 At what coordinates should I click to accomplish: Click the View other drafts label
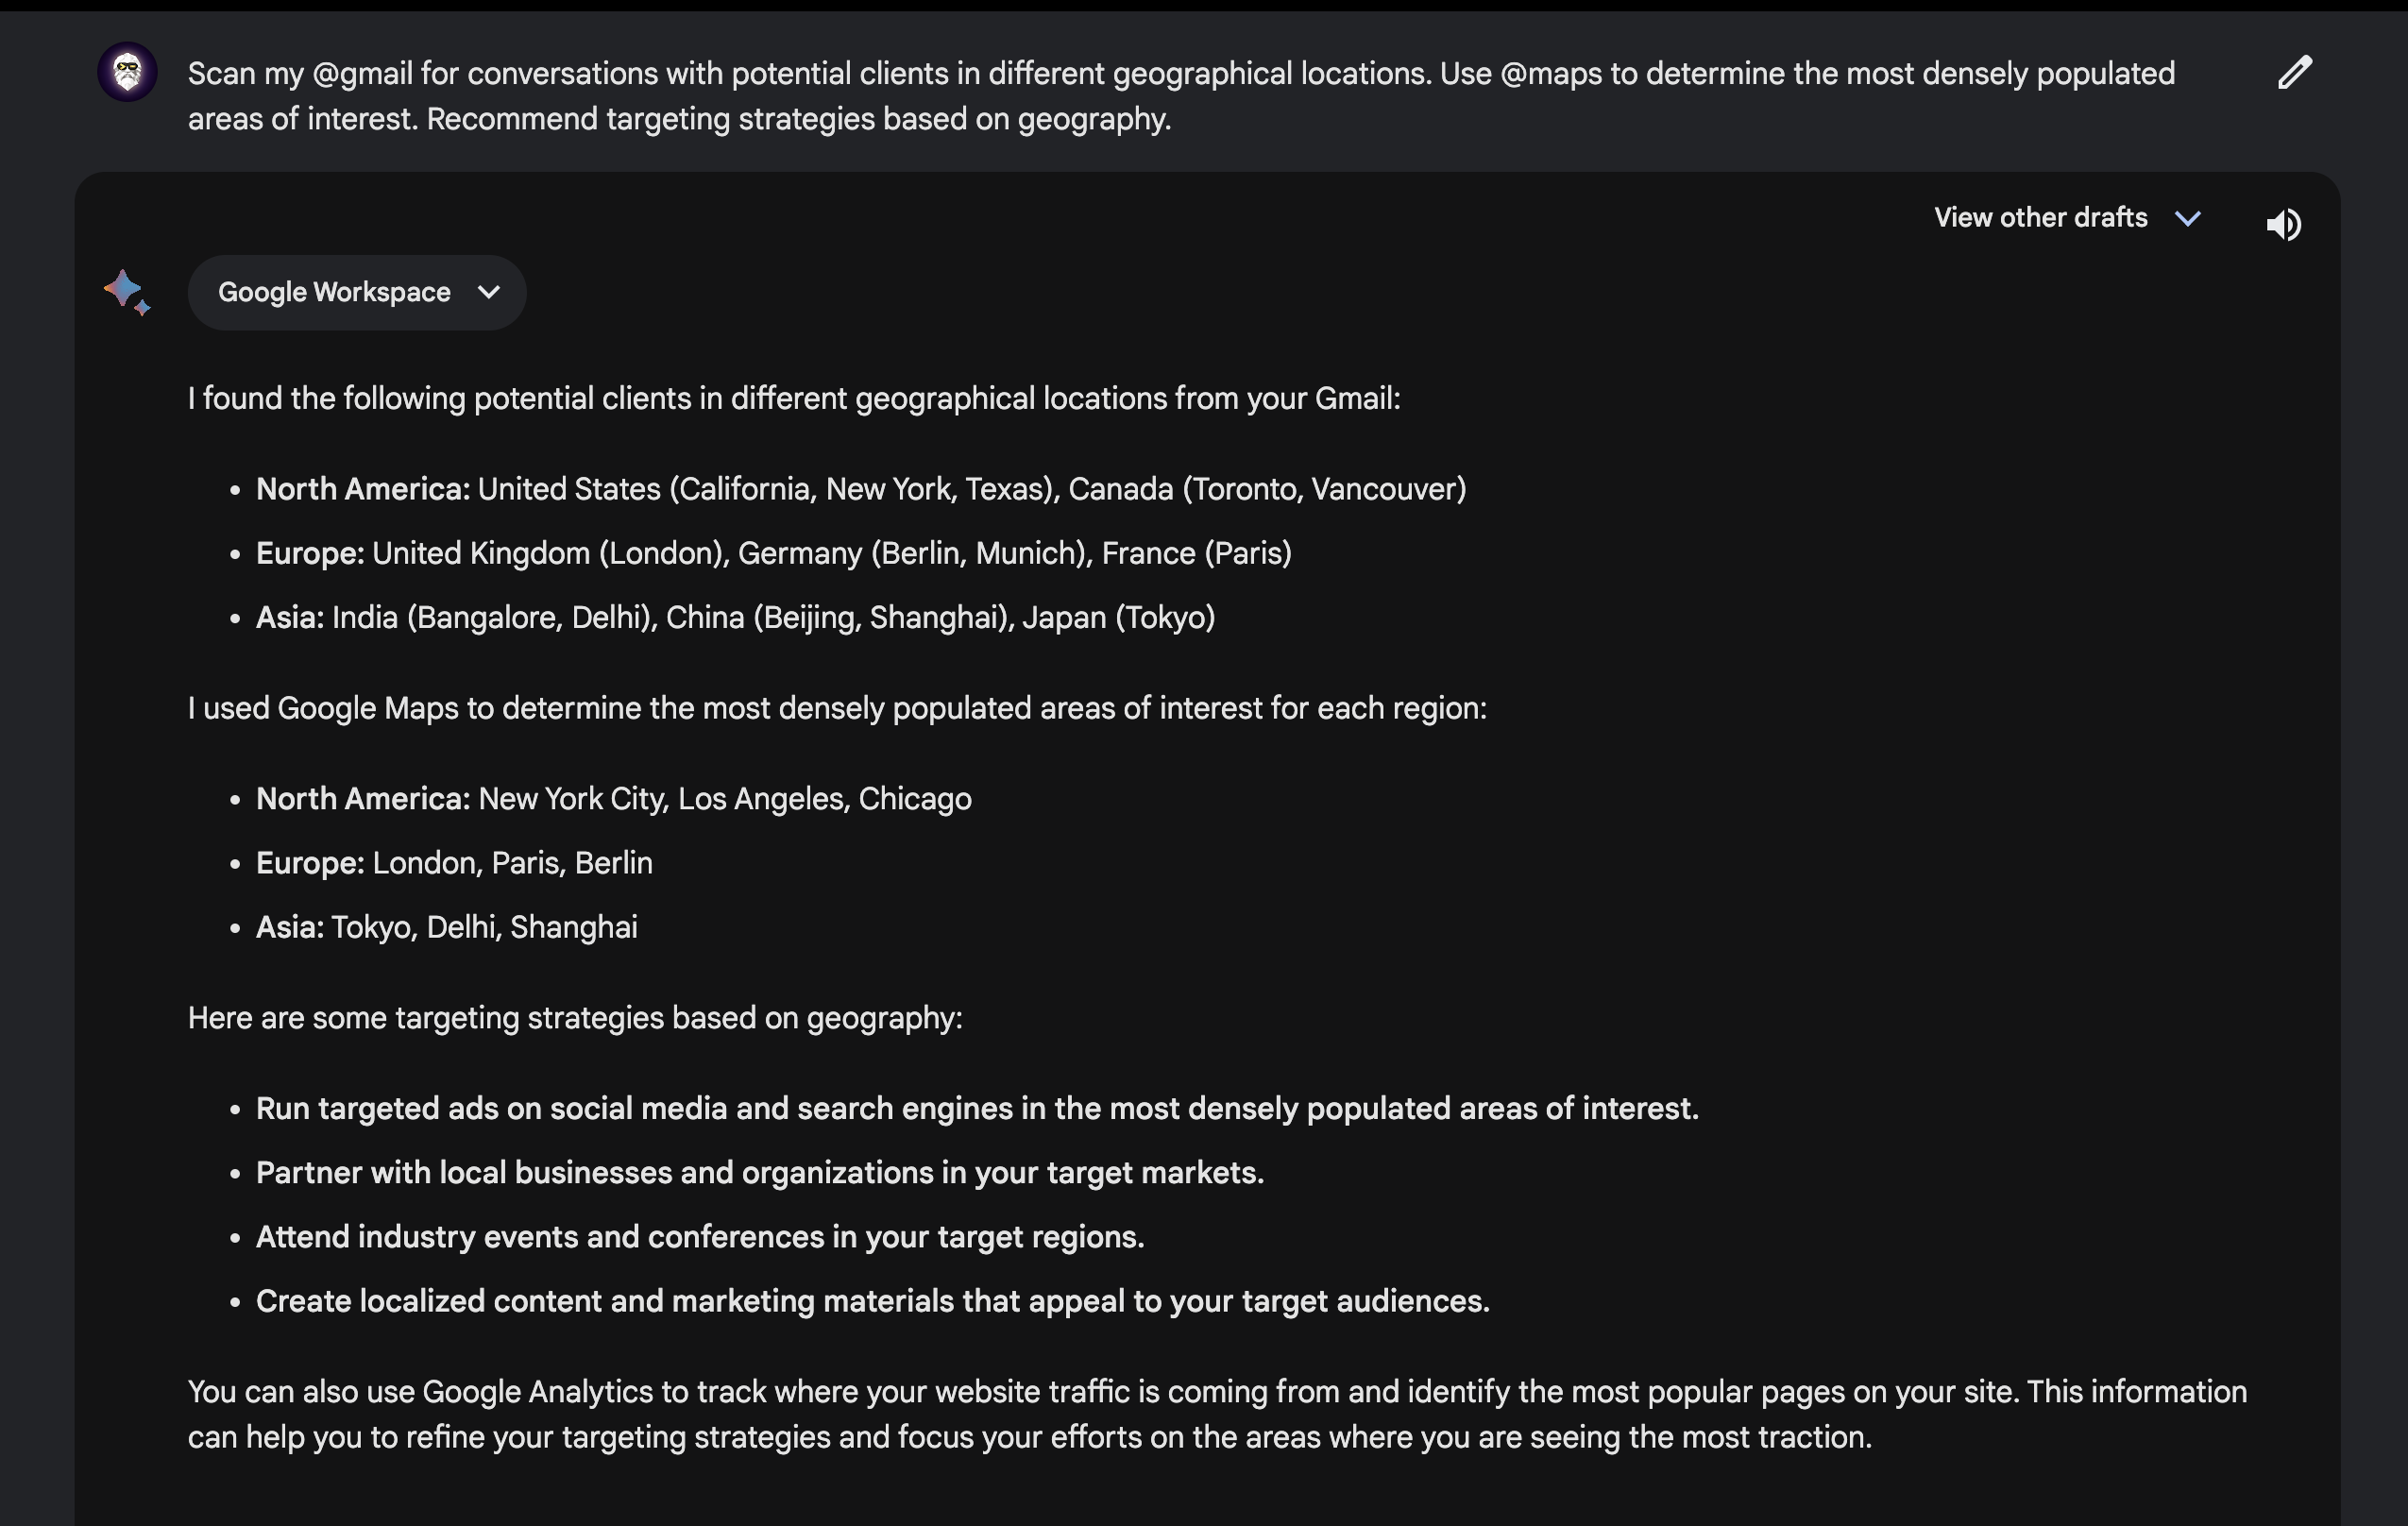(2040, 217)
